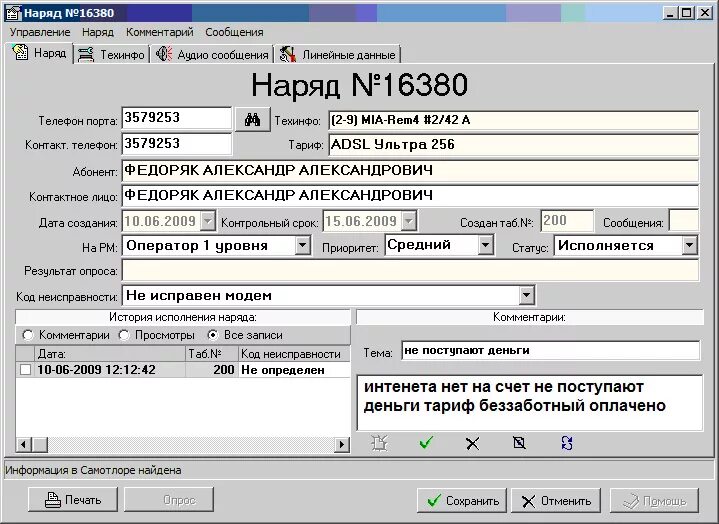Screen dimensions: 719x524
Task: Click the Тема input field
Action: pos(550,351)
